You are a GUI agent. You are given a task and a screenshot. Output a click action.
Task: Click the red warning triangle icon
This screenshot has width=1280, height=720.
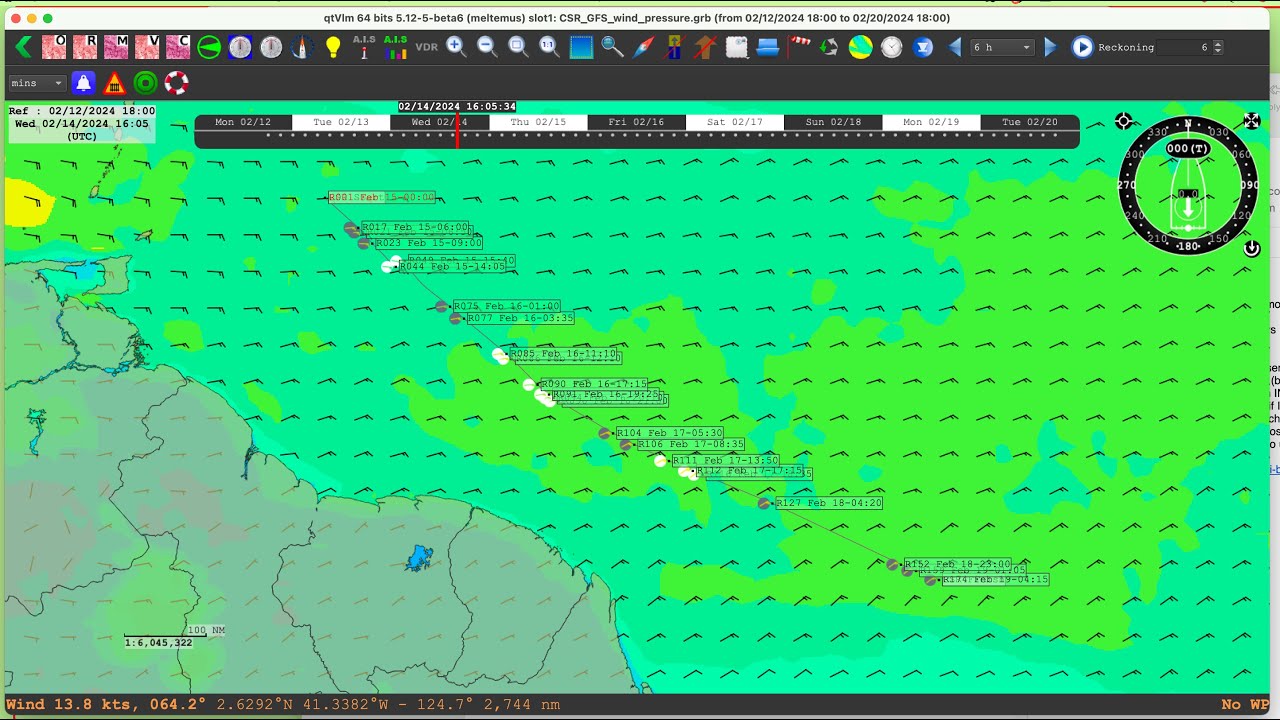pos(115,83)
